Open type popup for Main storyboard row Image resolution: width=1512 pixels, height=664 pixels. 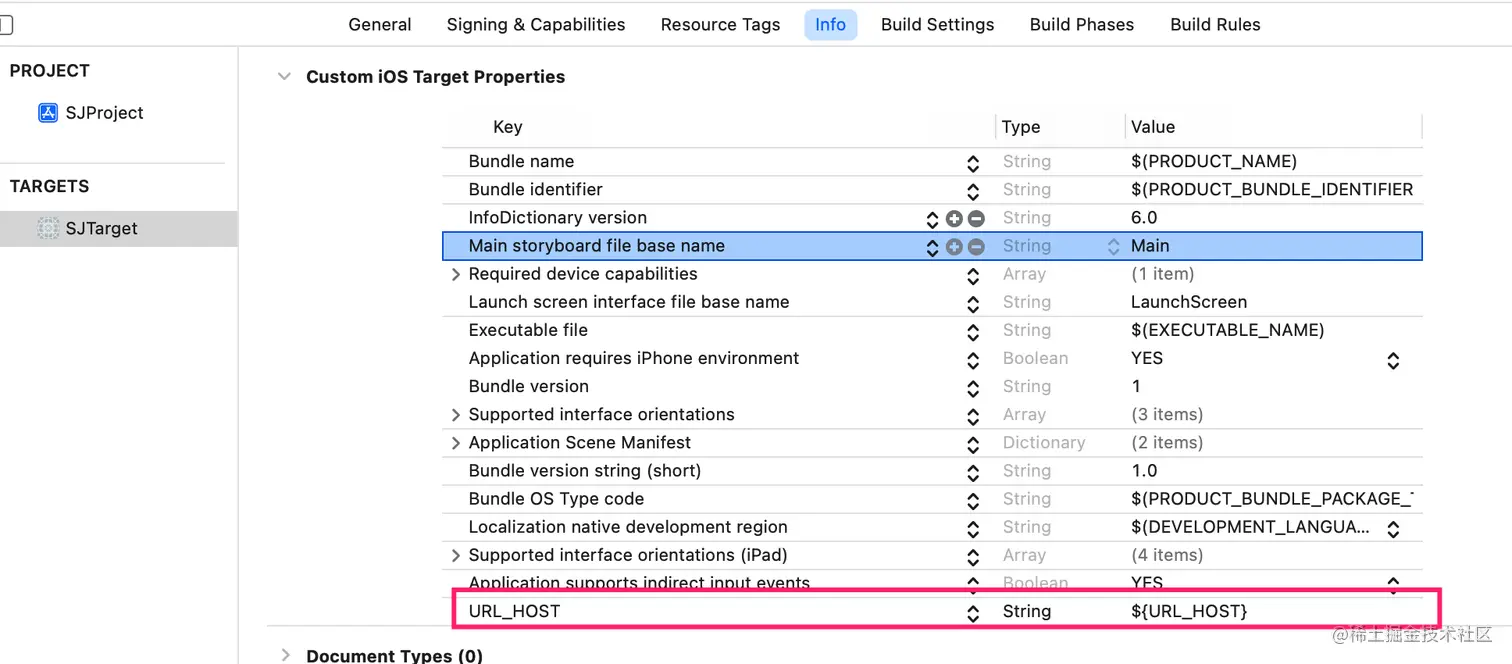click(1113, 246)
